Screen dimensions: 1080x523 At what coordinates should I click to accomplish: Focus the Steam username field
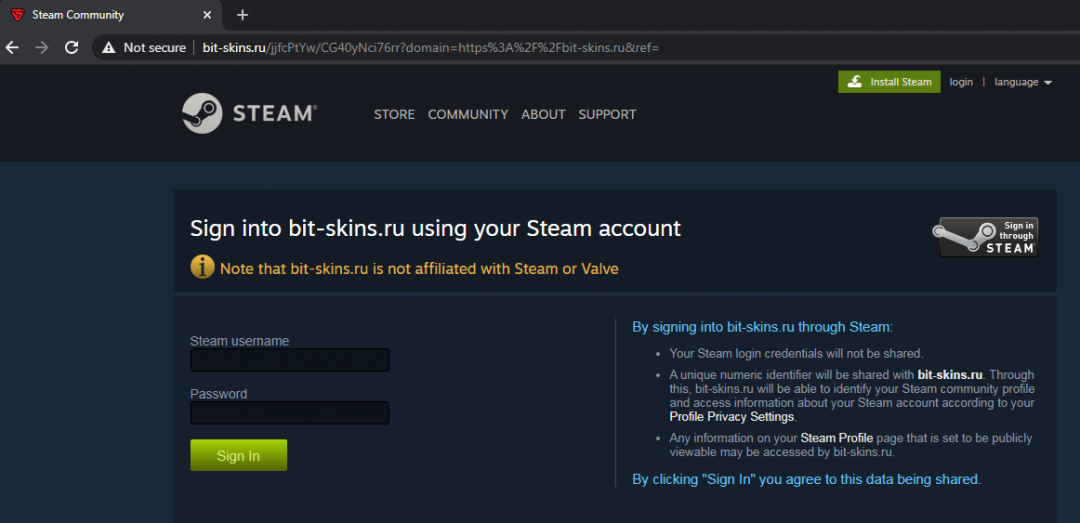pyautogui.click(x=289, y=360)
